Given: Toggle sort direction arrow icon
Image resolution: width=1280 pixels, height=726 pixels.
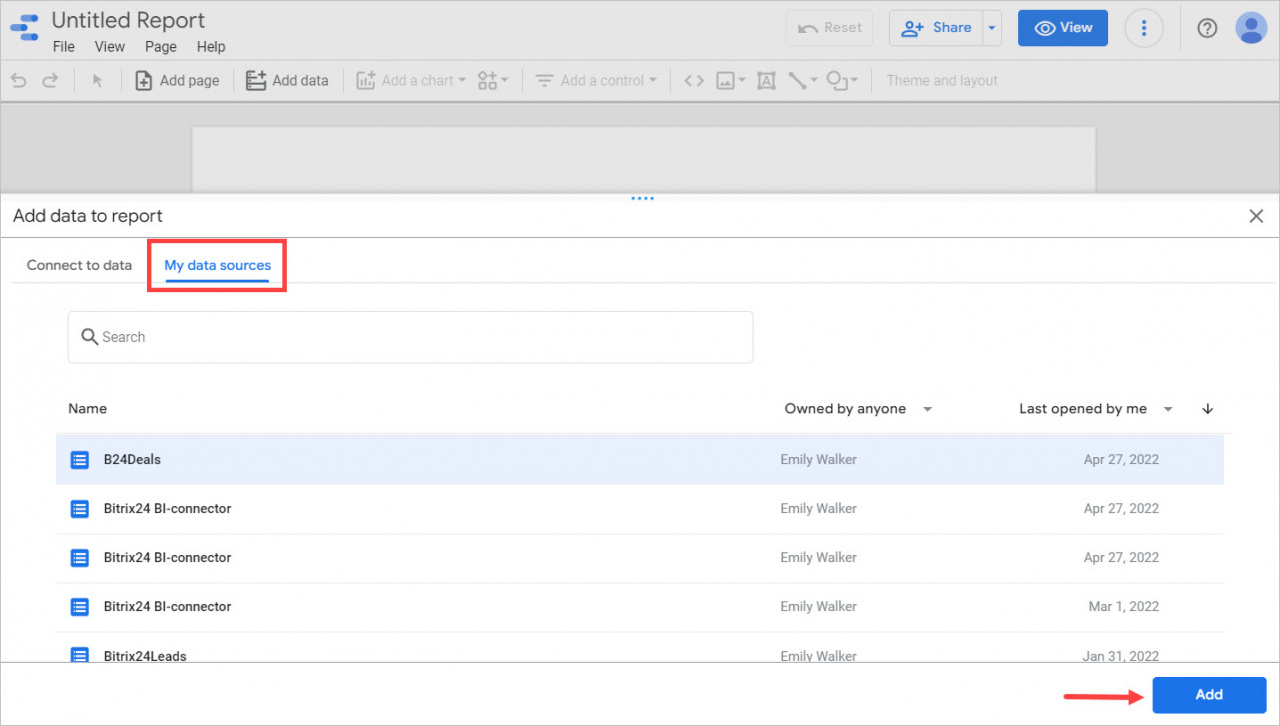Looking at the screenshot, I should 1207,409.
